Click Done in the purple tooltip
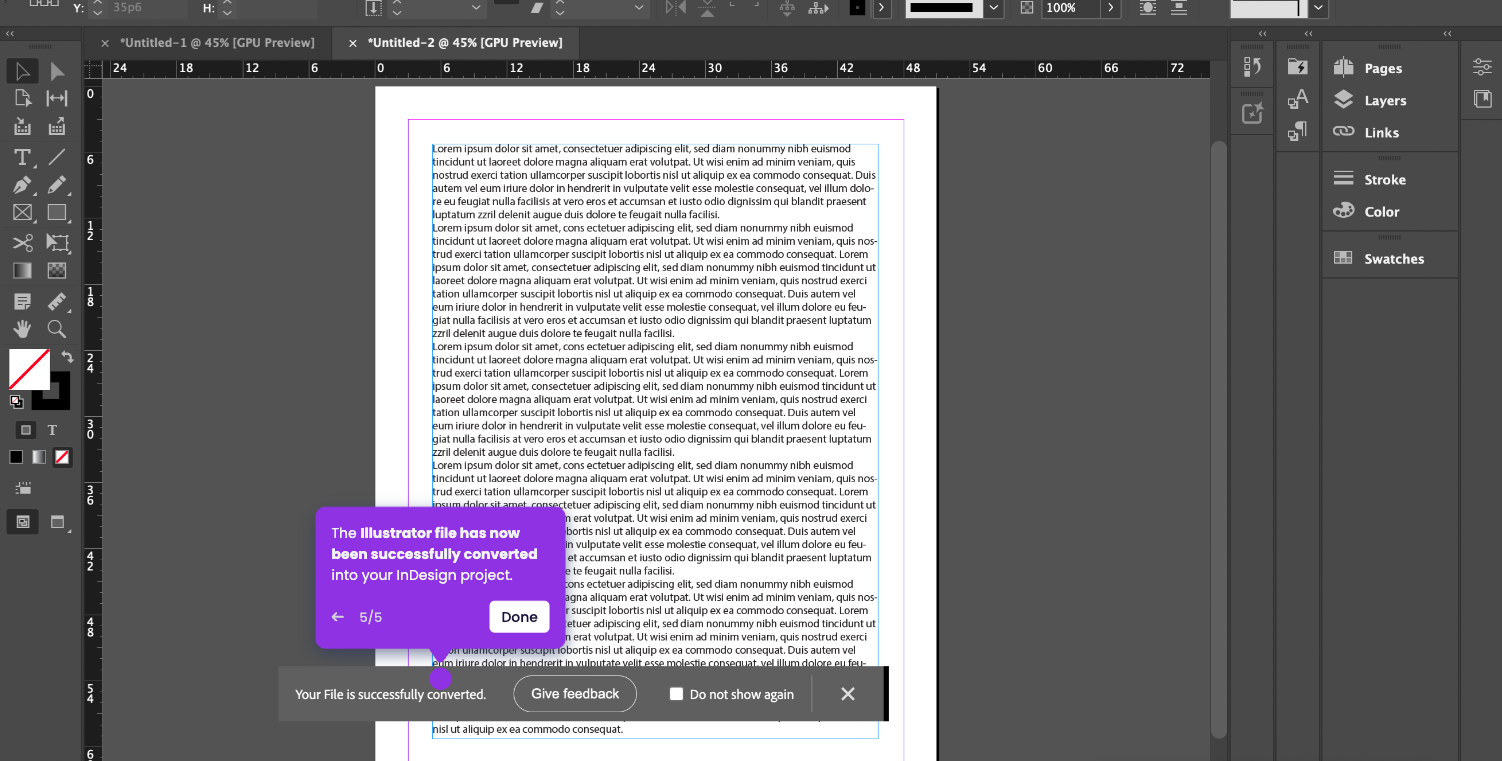Screen dimensions: 1502x761 coord(519,617)
